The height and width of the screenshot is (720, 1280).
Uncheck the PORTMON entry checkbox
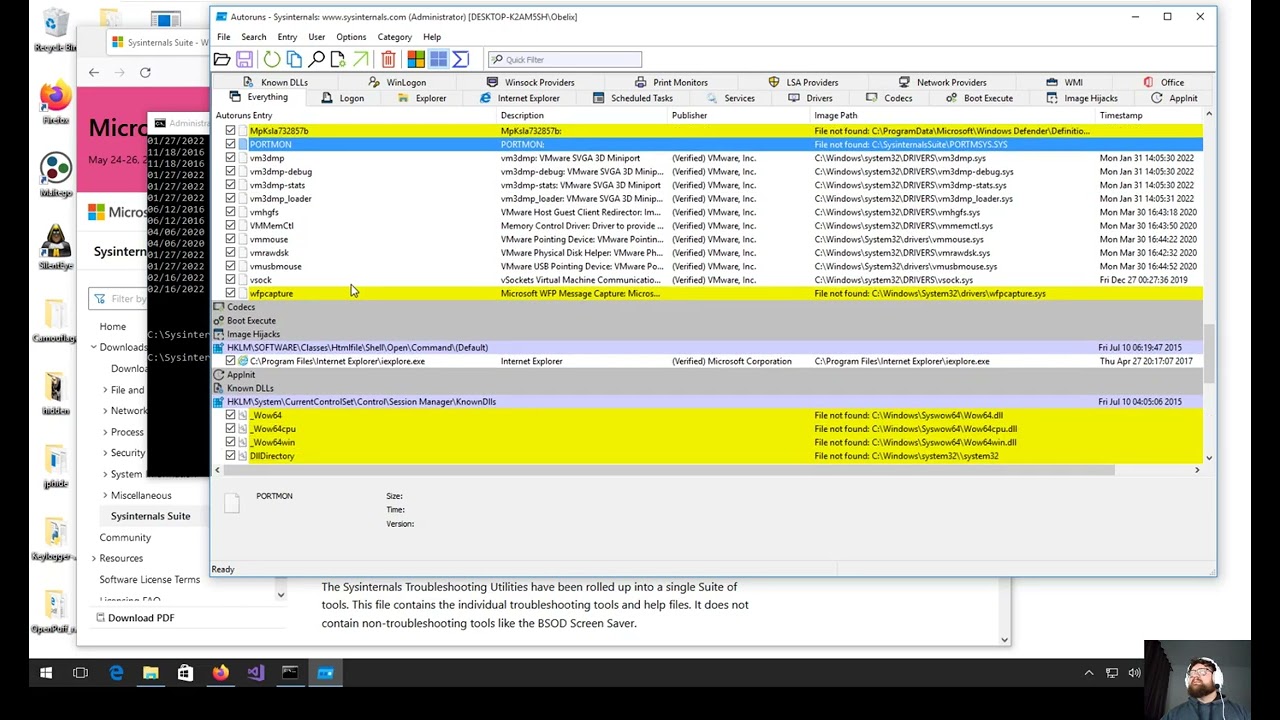click(231, 144)
